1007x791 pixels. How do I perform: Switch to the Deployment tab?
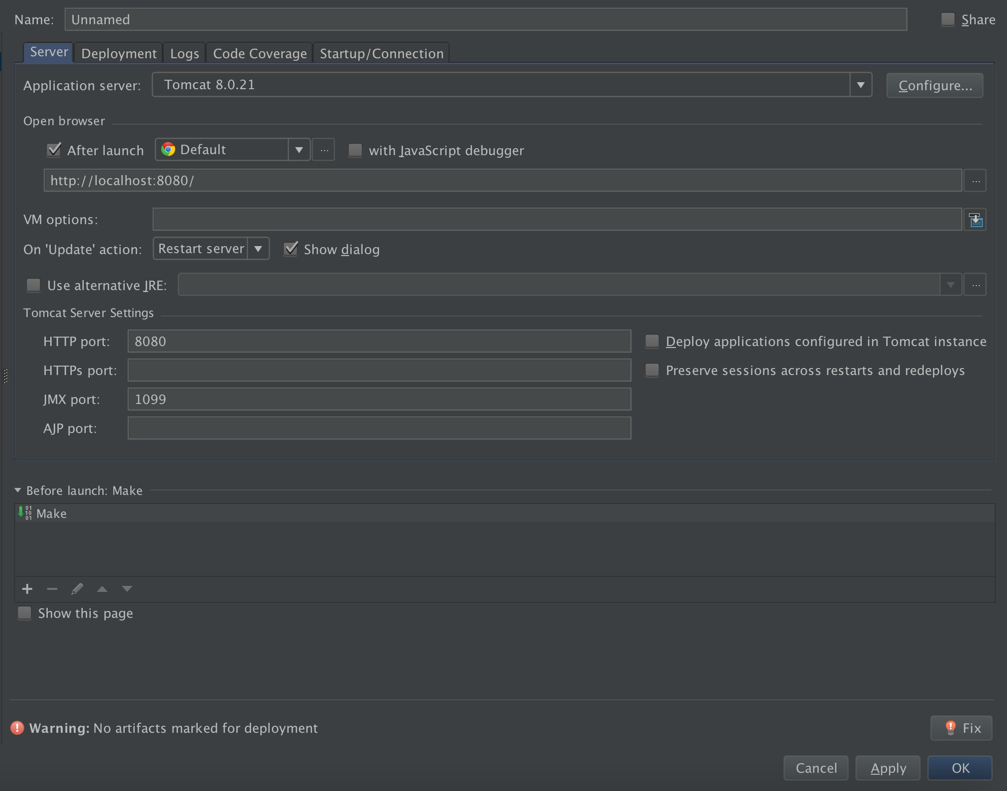pos(118,53)
